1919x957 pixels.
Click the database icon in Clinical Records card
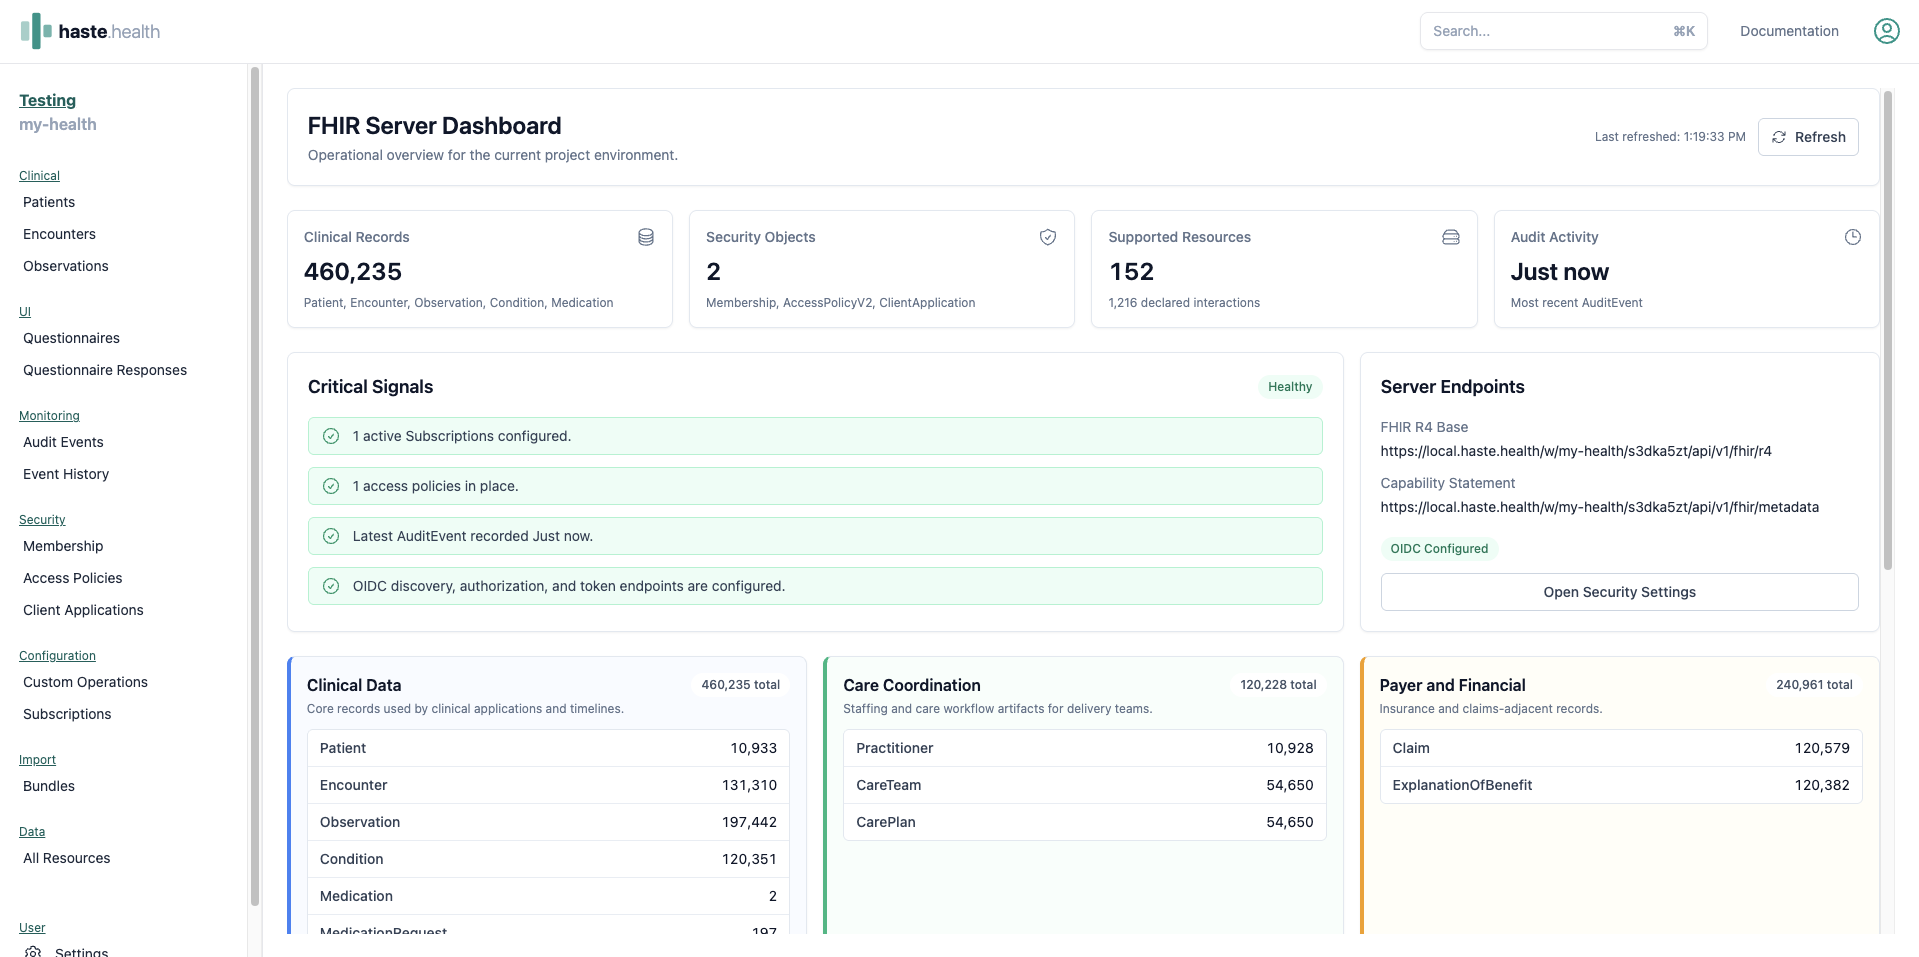(646, 237)
